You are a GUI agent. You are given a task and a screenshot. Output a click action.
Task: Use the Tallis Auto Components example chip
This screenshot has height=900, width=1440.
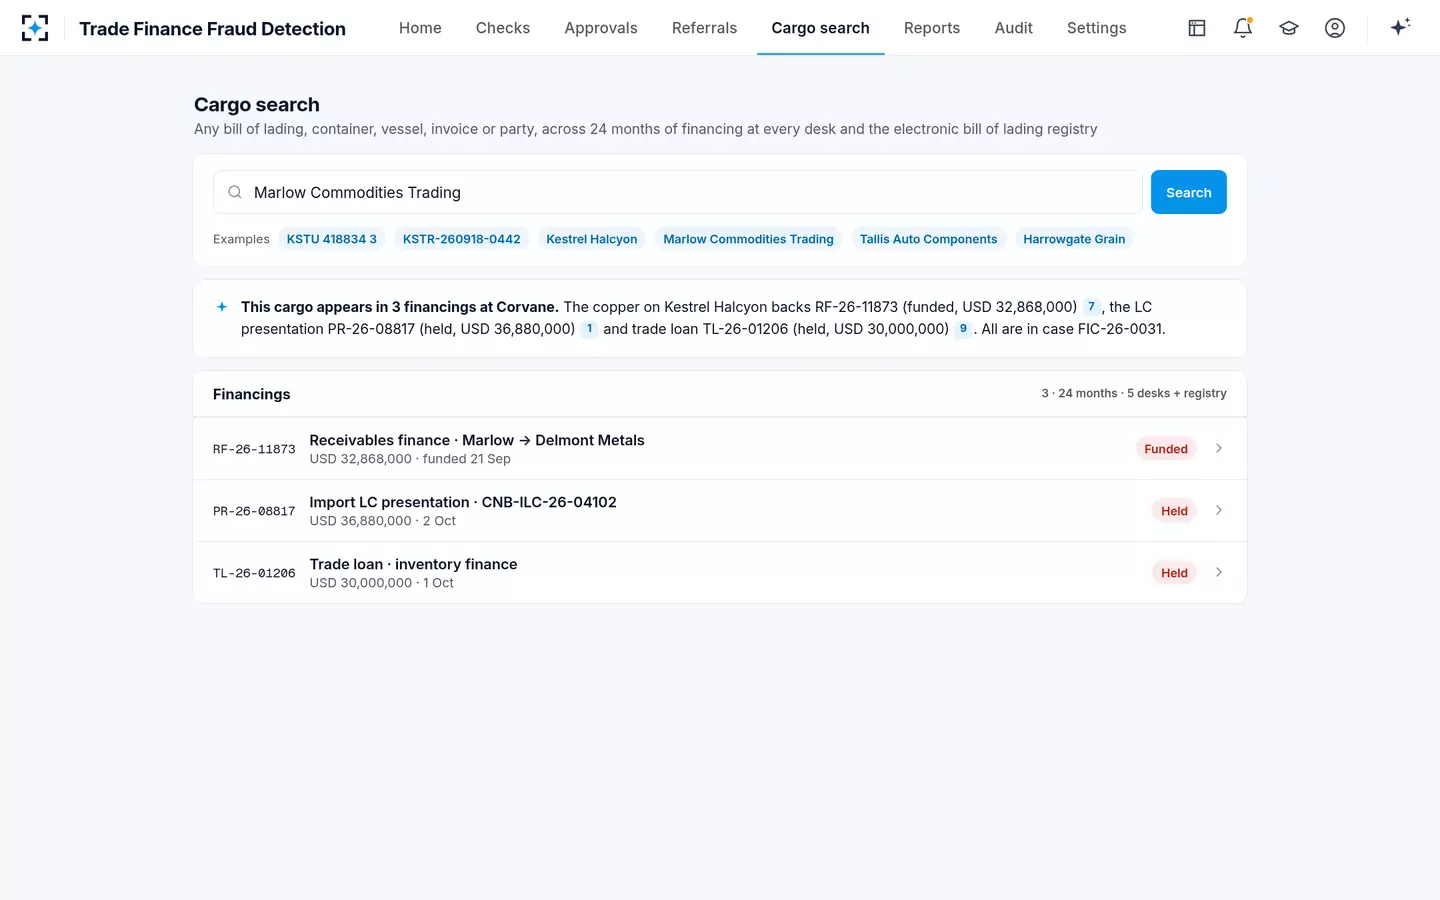[928, 239]
